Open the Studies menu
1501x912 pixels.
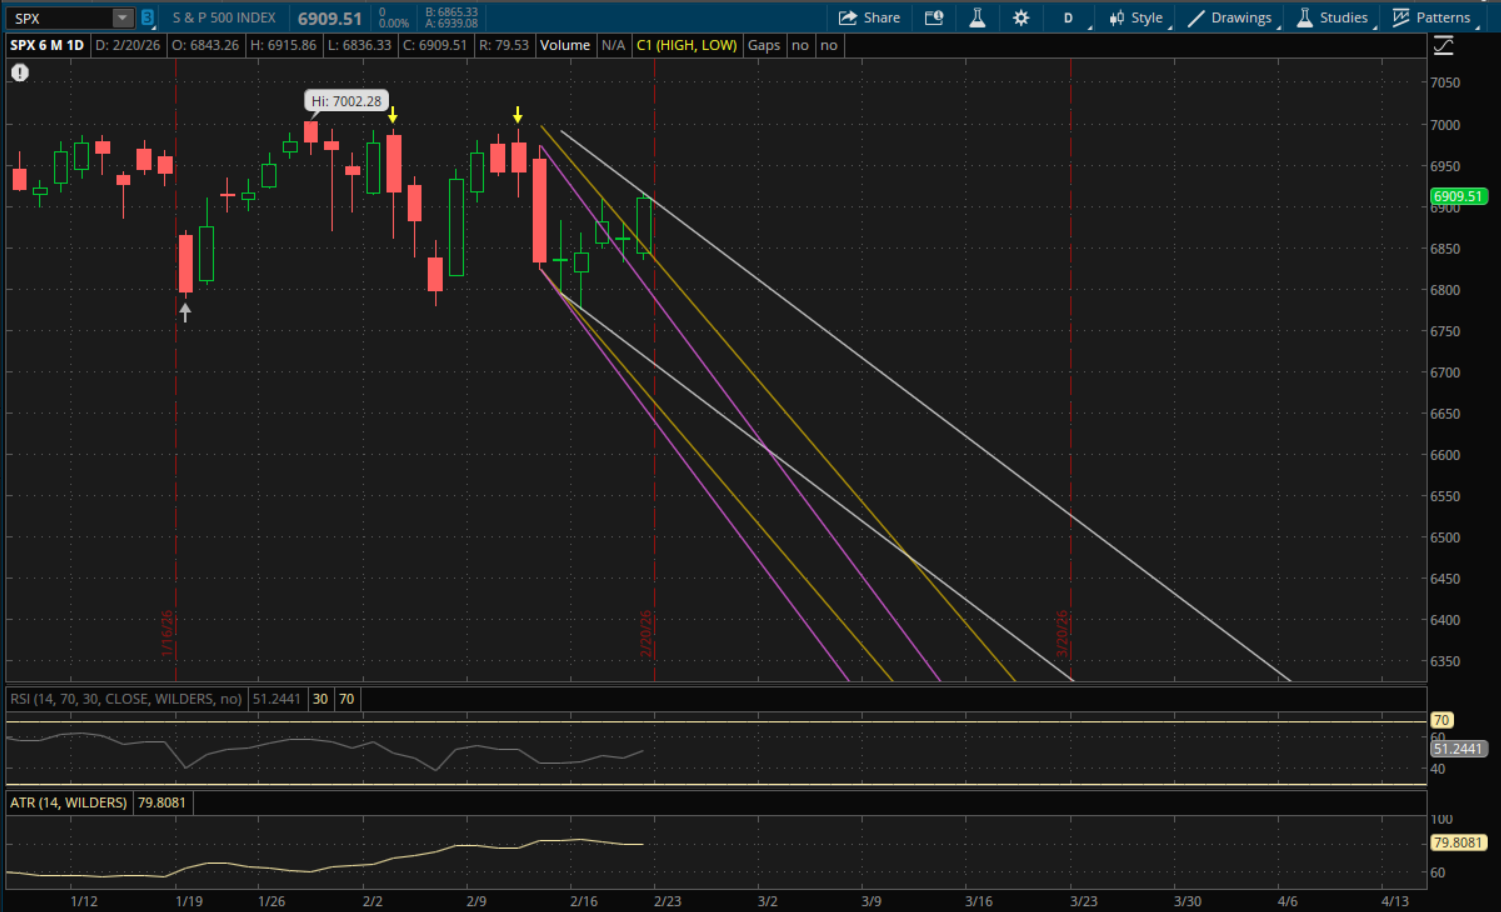(1332, 18)
